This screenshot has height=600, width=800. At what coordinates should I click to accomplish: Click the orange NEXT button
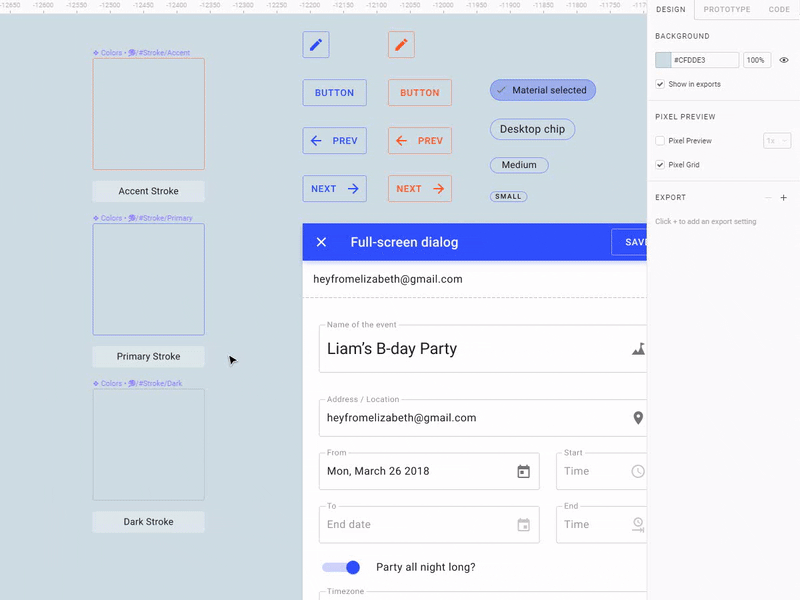(x=419, y=189)
